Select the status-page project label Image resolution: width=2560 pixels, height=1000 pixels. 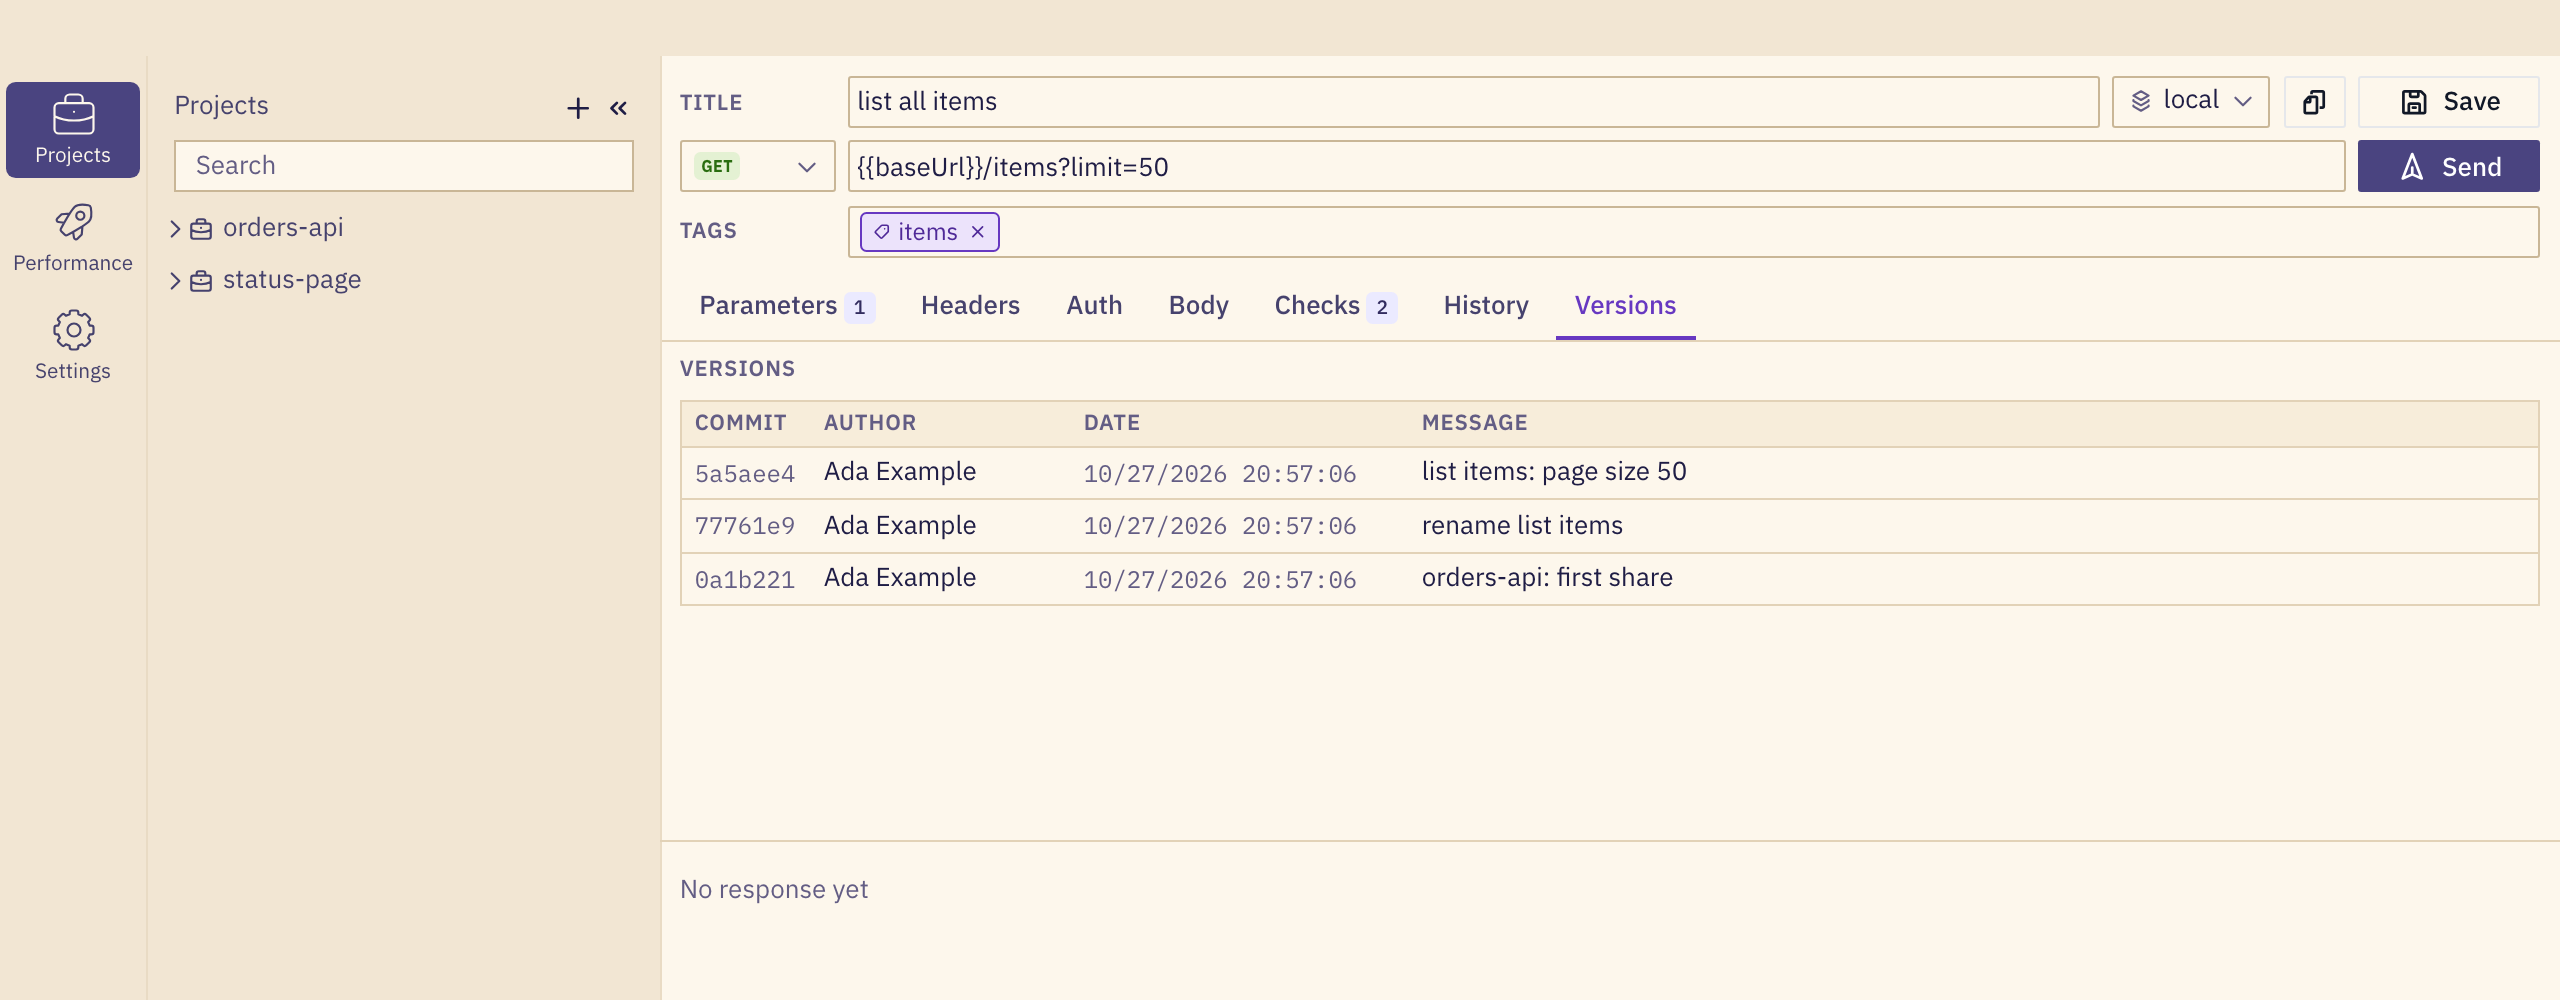pyautogui.click(x=292, y=280)
